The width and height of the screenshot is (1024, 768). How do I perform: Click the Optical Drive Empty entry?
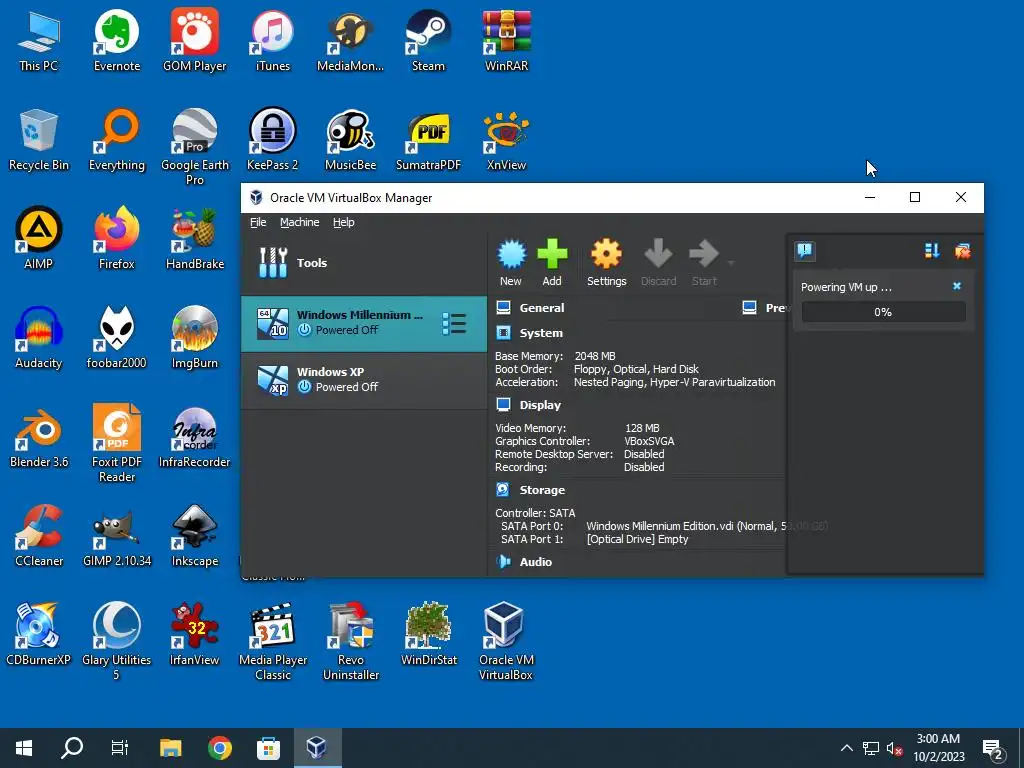pos(637,539)
